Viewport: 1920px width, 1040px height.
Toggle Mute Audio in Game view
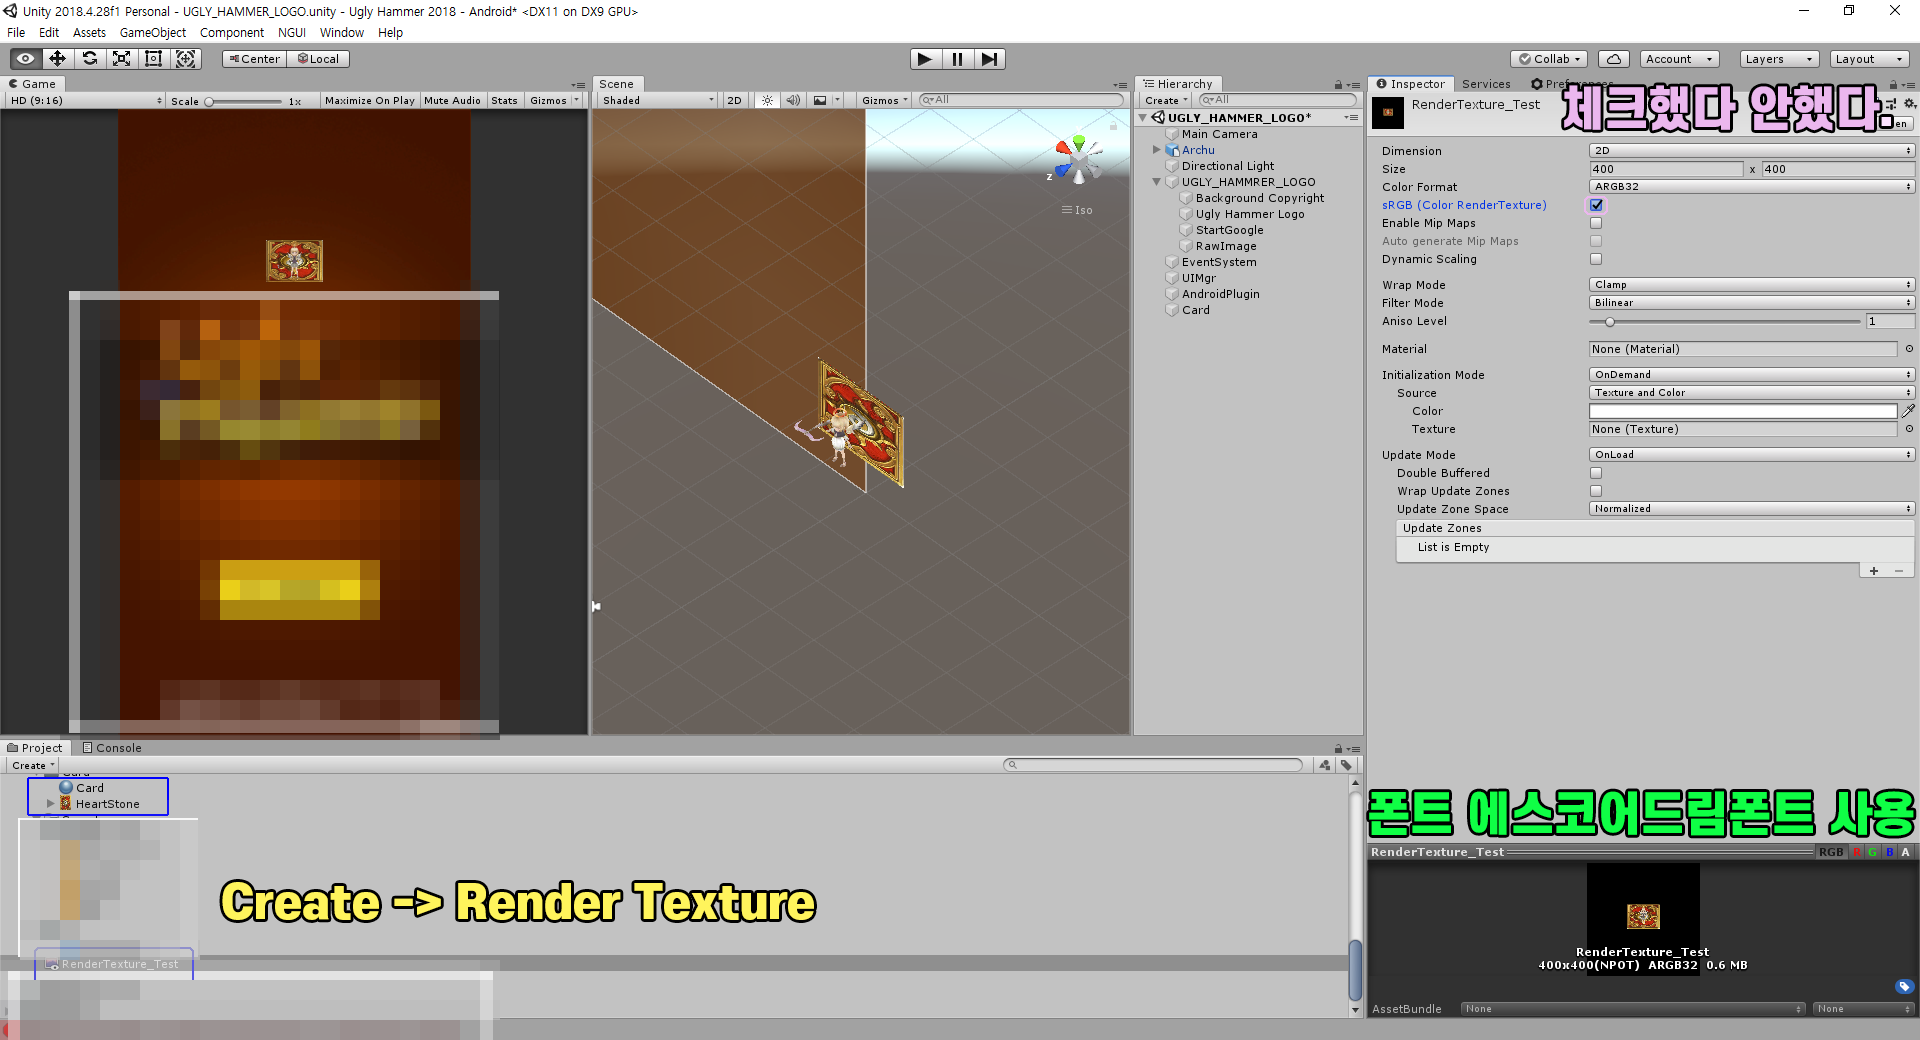point(452,100)
